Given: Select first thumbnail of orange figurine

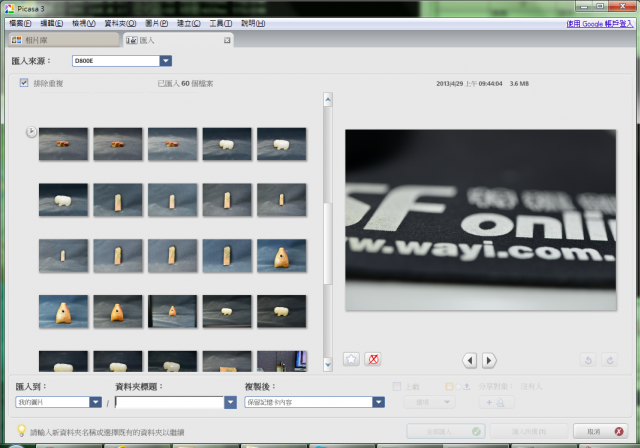Looking at the screenshot, I should pyautogui.click(x=63, y=144).
